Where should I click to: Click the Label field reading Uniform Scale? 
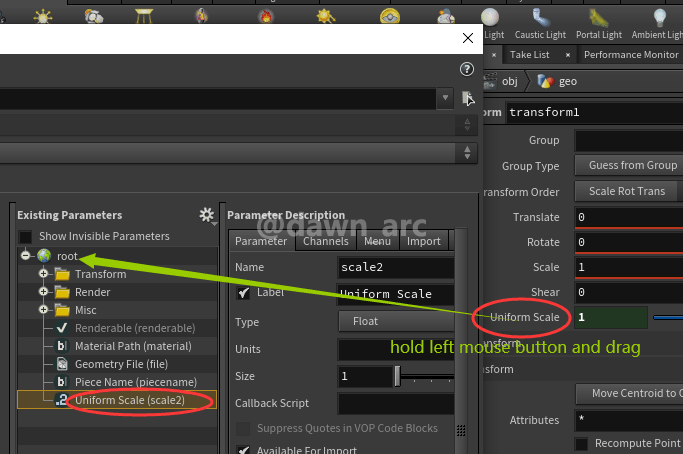396,294
